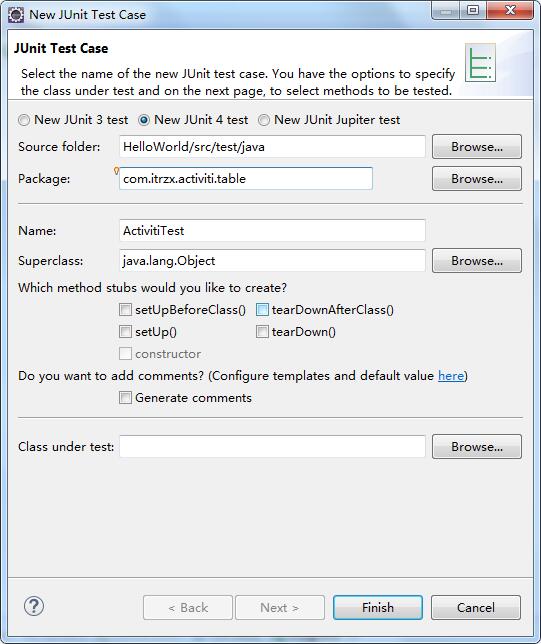Screen dimensions: 541x644
Task: Click in the Name field ActivitiTest
Action: (x=272, y=230)
